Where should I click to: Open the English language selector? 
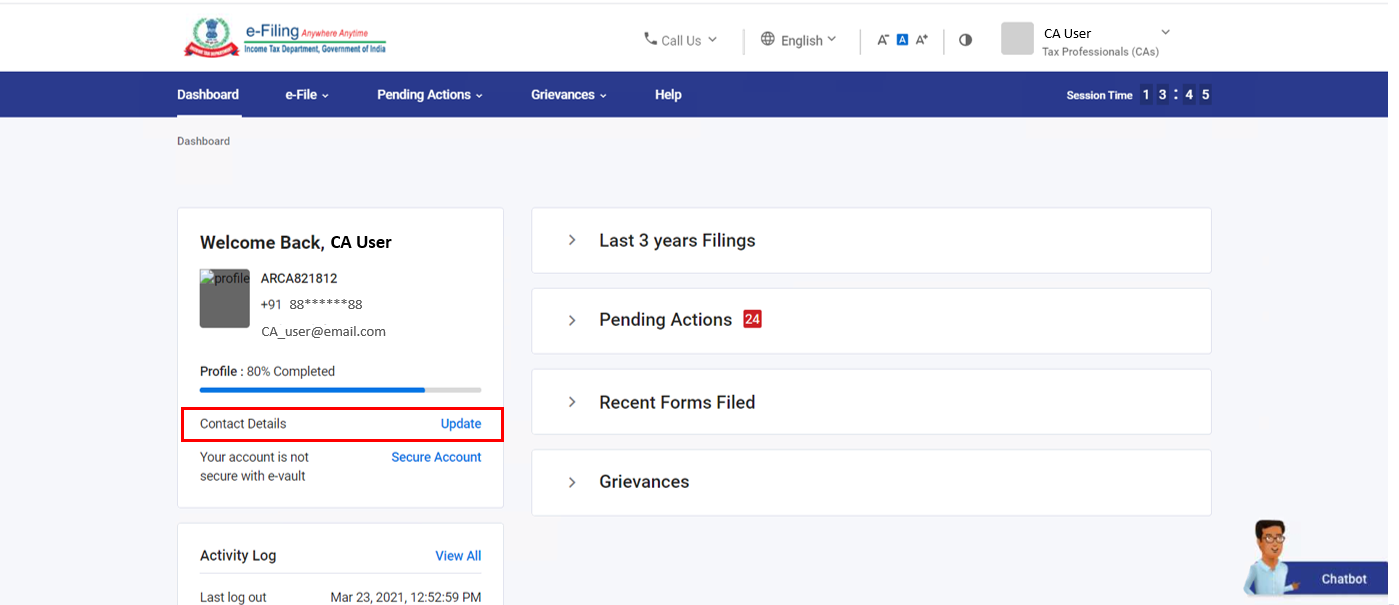(799, 40)
